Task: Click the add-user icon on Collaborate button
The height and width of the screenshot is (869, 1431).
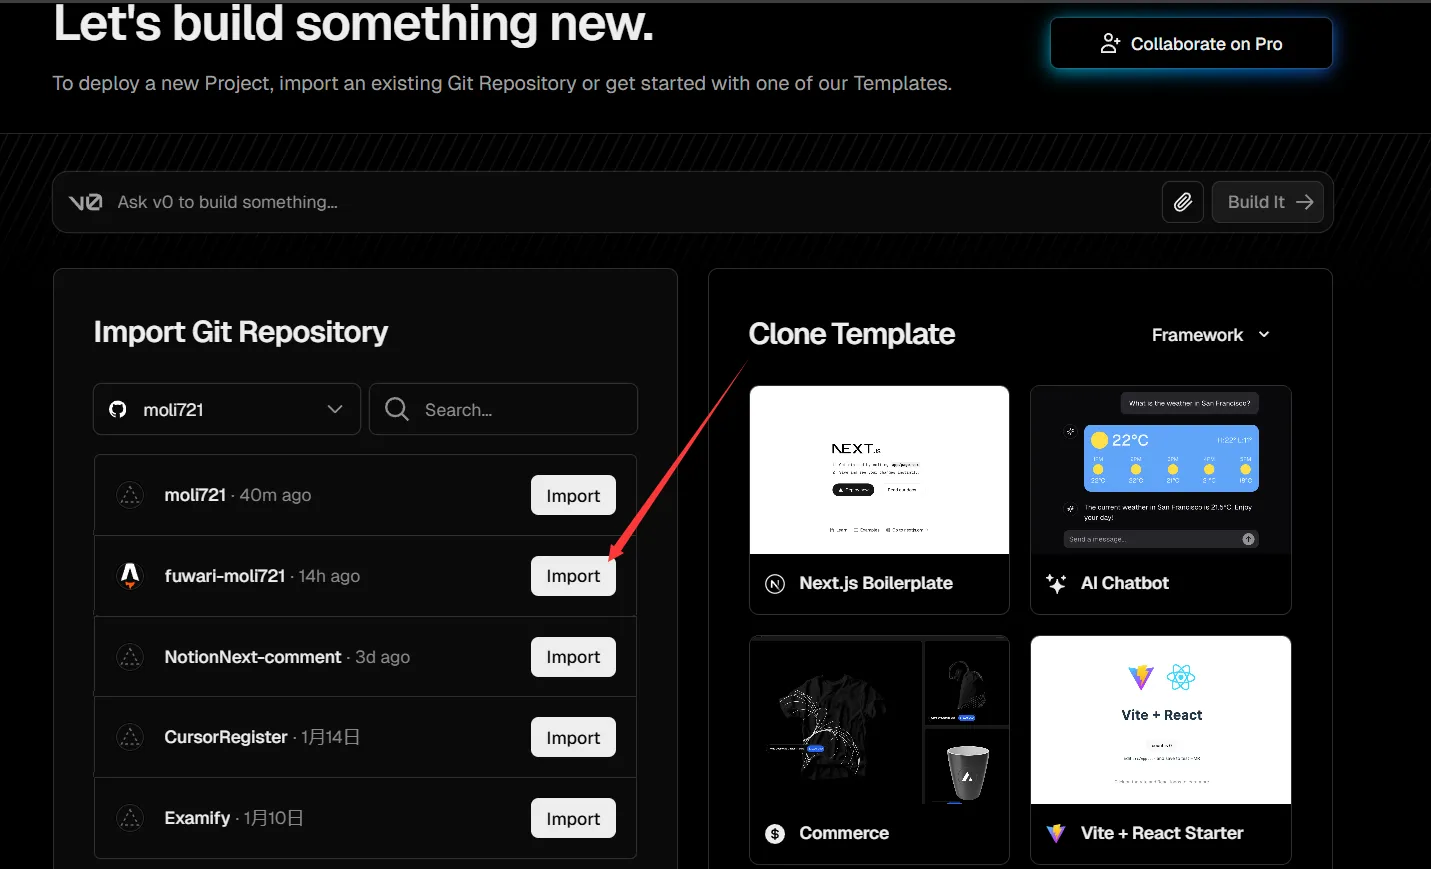Action: (1110, 44)
